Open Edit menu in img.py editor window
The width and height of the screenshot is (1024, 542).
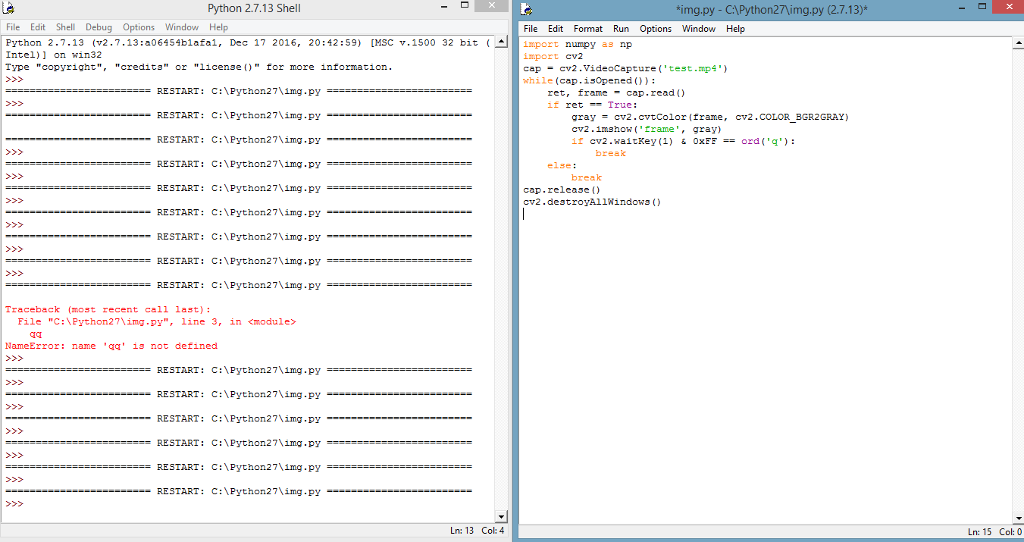(x=556, y=29)
